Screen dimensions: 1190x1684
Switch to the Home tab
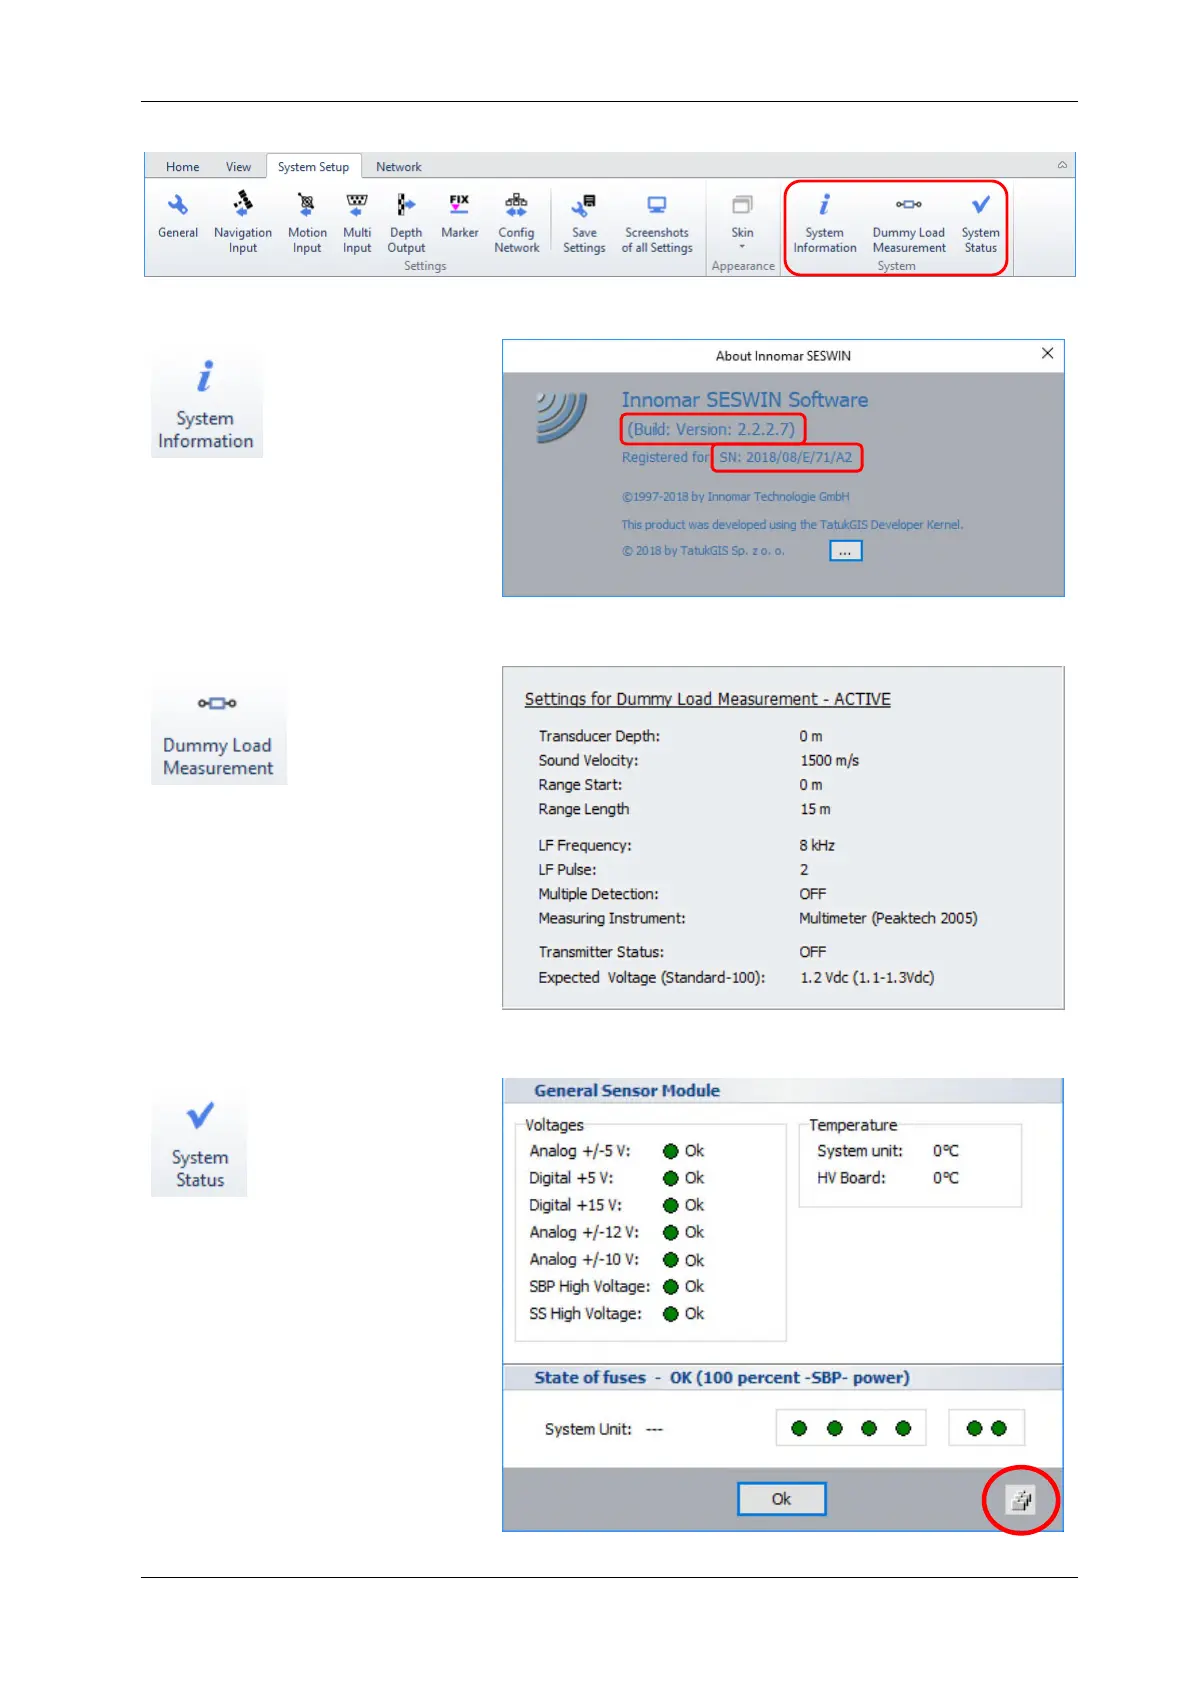[x=182, y=167]
